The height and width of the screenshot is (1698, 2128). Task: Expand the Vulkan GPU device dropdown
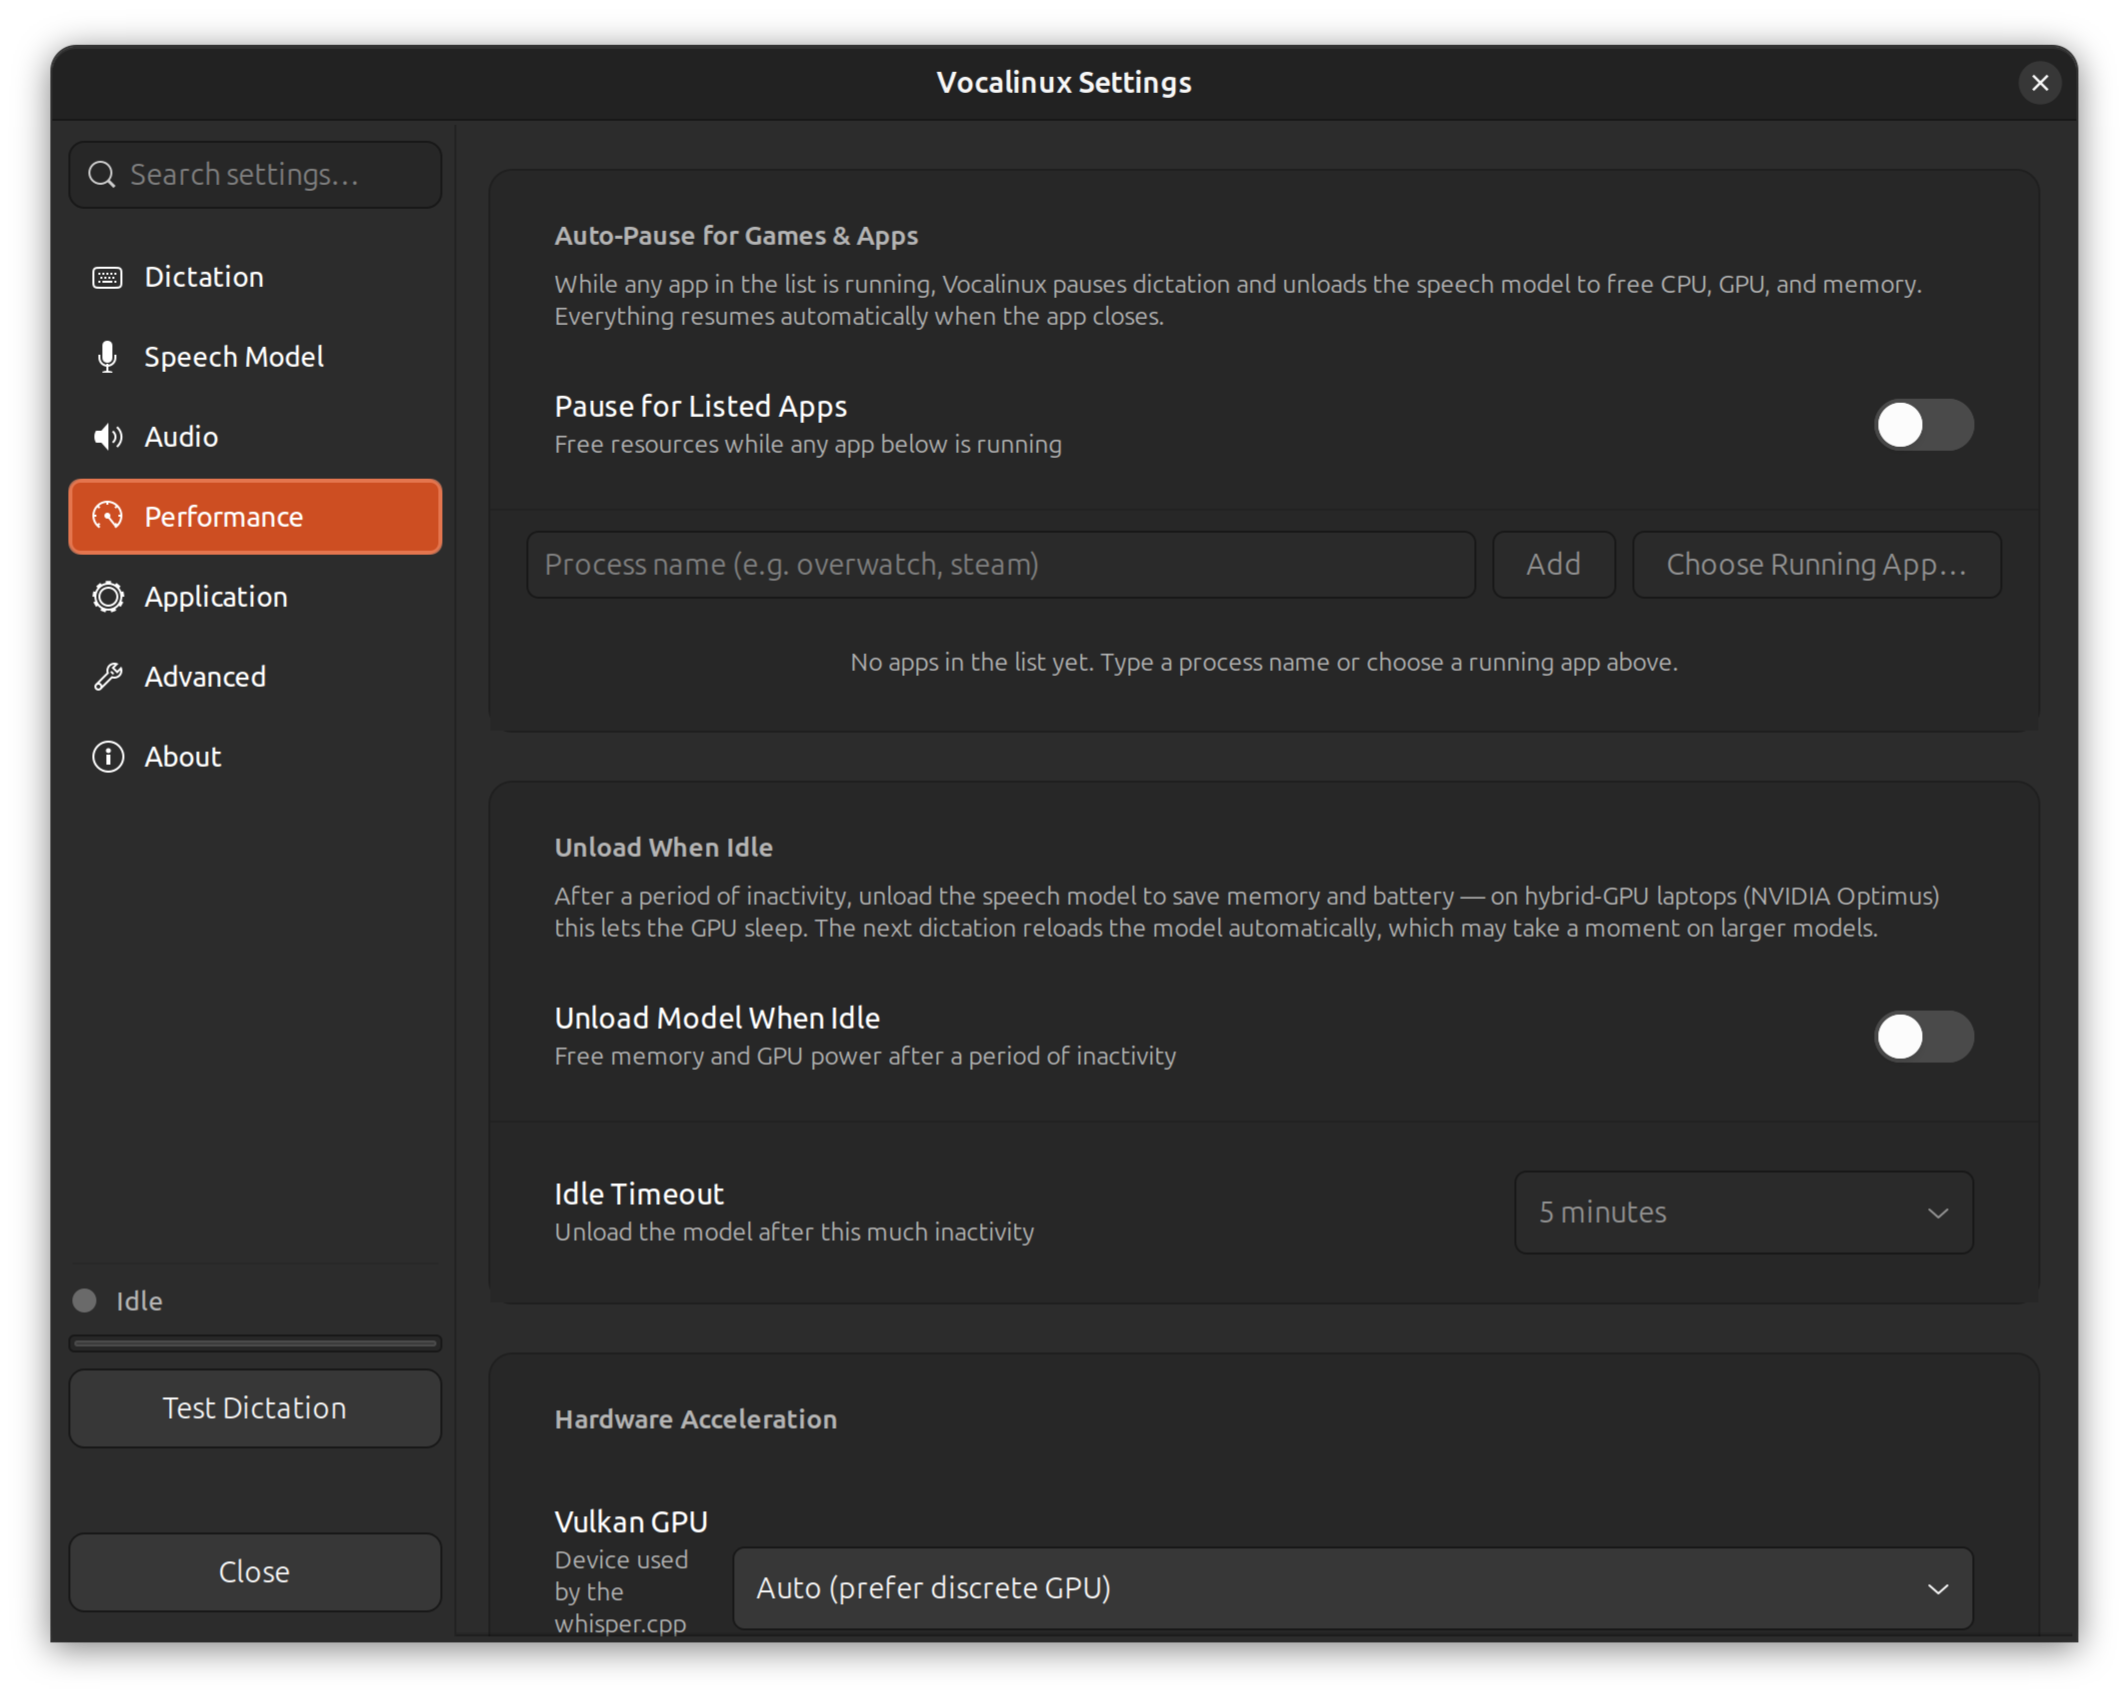(1352, 1588)
